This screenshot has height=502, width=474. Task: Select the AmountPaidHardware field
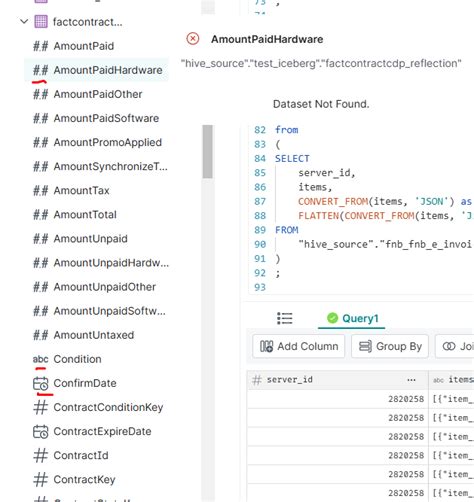(x=97, y=70)
